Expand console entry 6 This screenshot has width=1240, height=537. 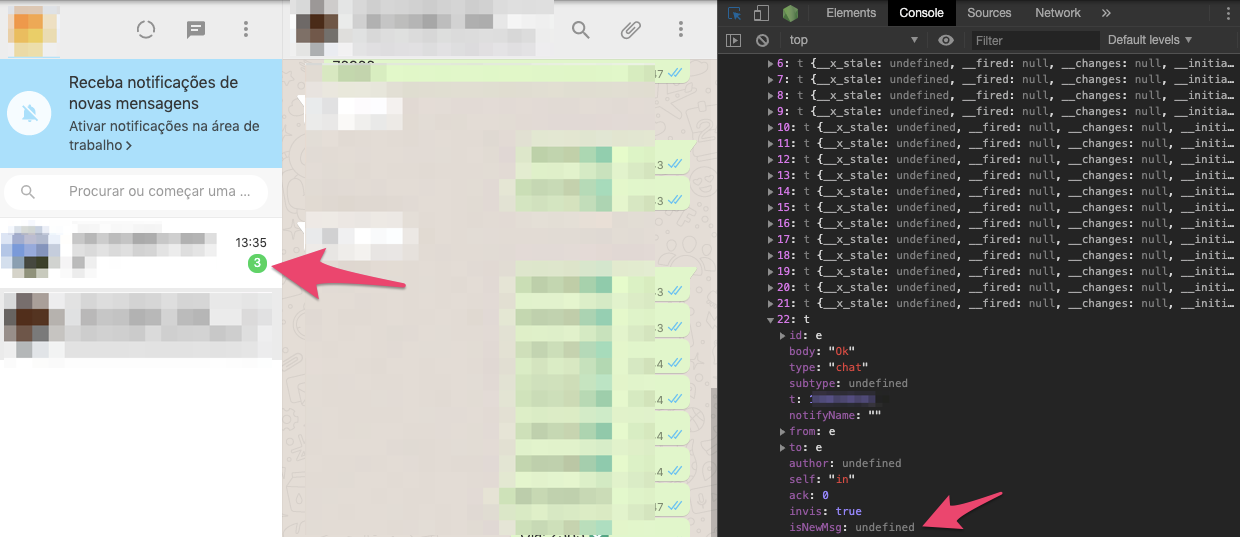[770, 64]
